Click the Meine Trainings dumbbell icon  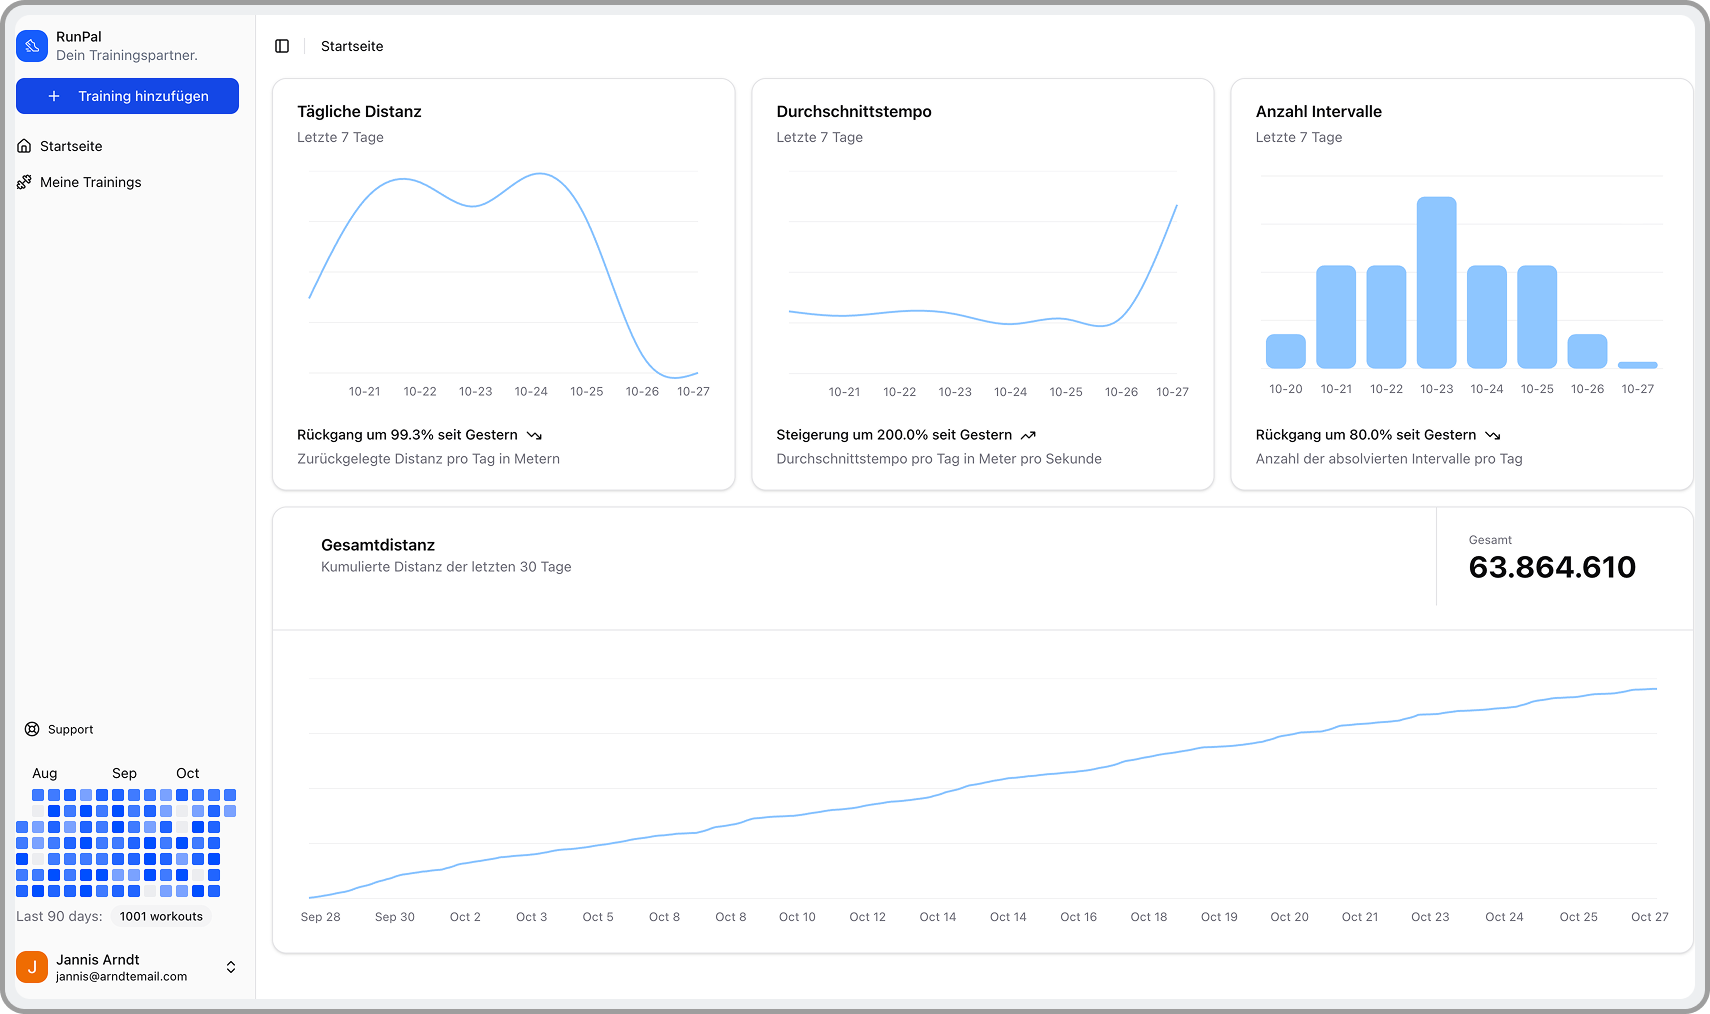[25, 182]
